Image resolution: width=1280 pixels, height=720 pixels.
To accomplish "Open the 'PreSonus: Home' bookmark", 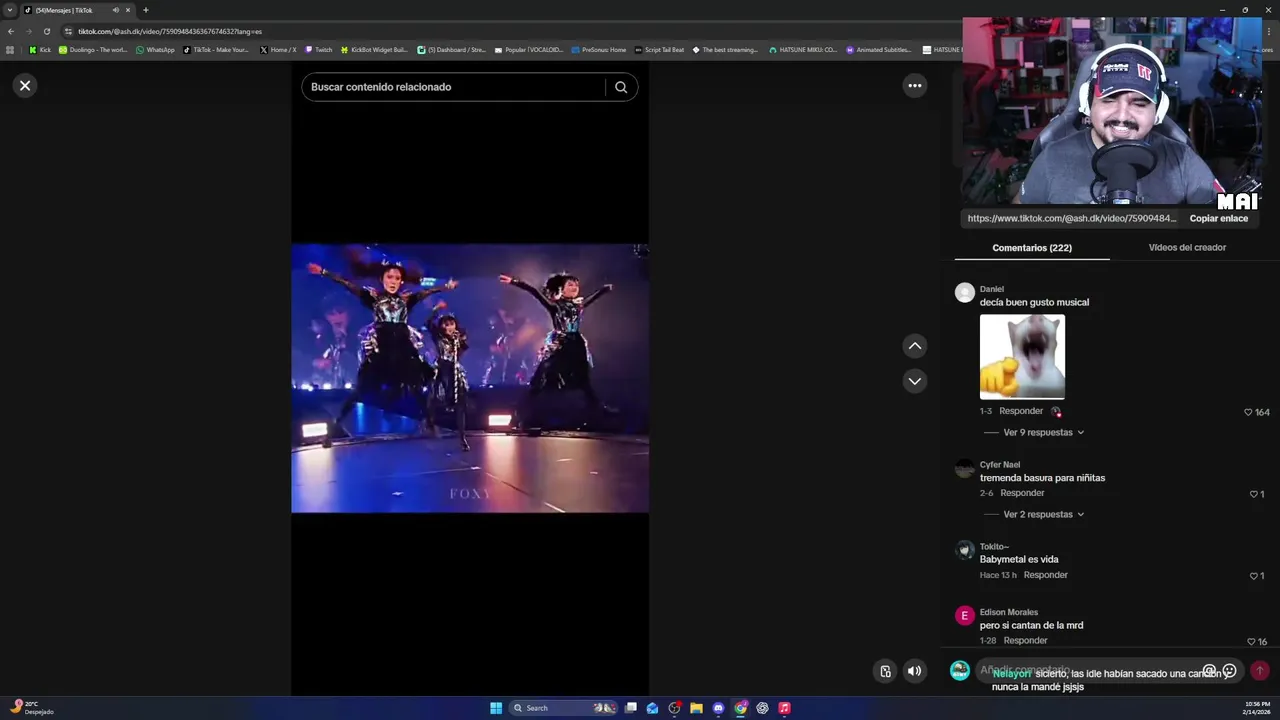I will point(599,49).
